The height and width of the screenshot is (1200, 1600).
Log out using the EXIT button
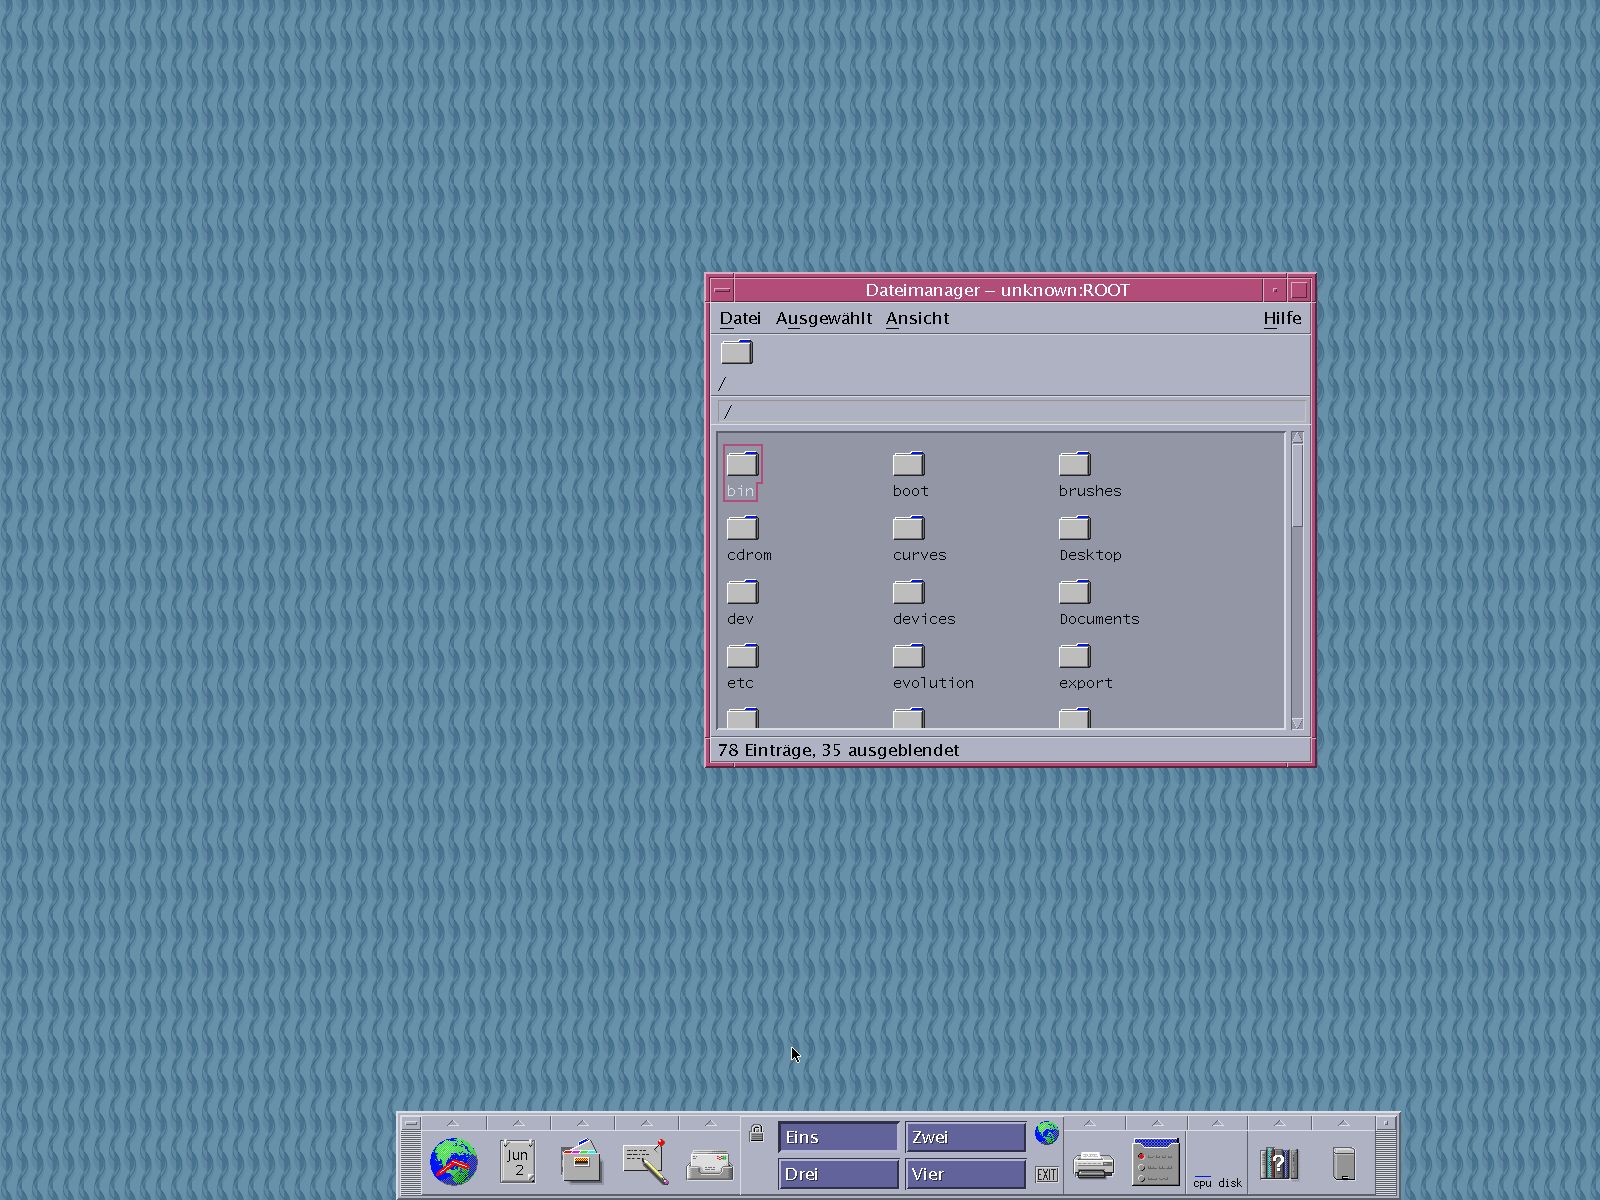click(x=1047, y=1174)
